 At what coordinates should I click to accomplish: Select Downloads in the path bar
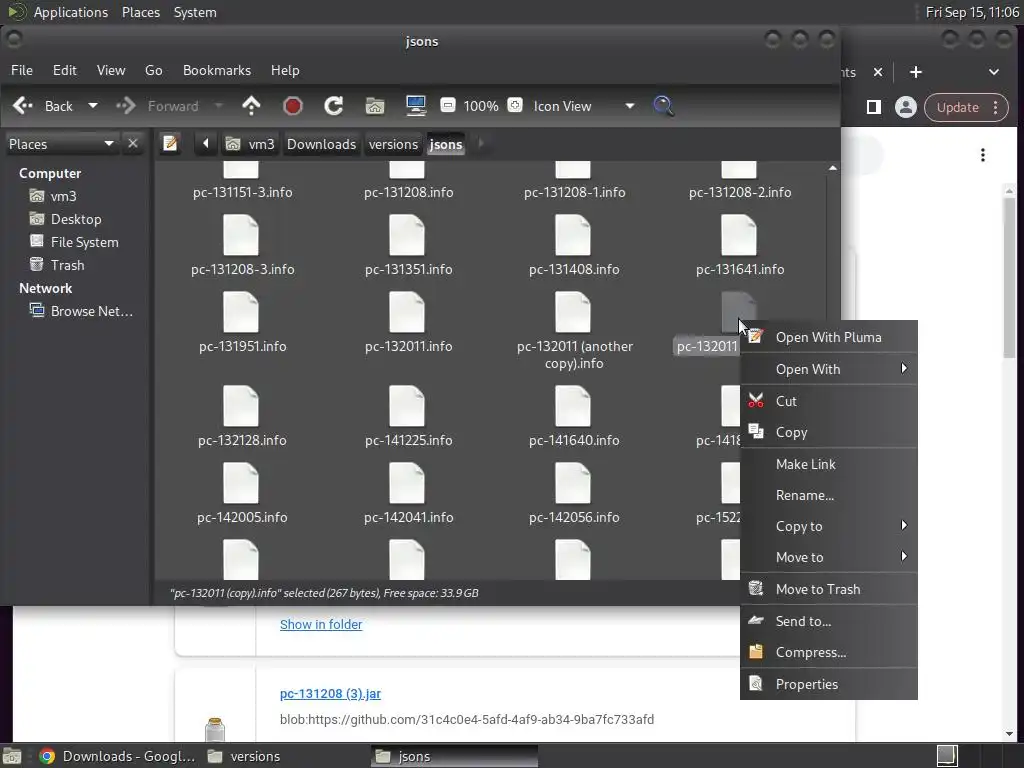(321, 144)
